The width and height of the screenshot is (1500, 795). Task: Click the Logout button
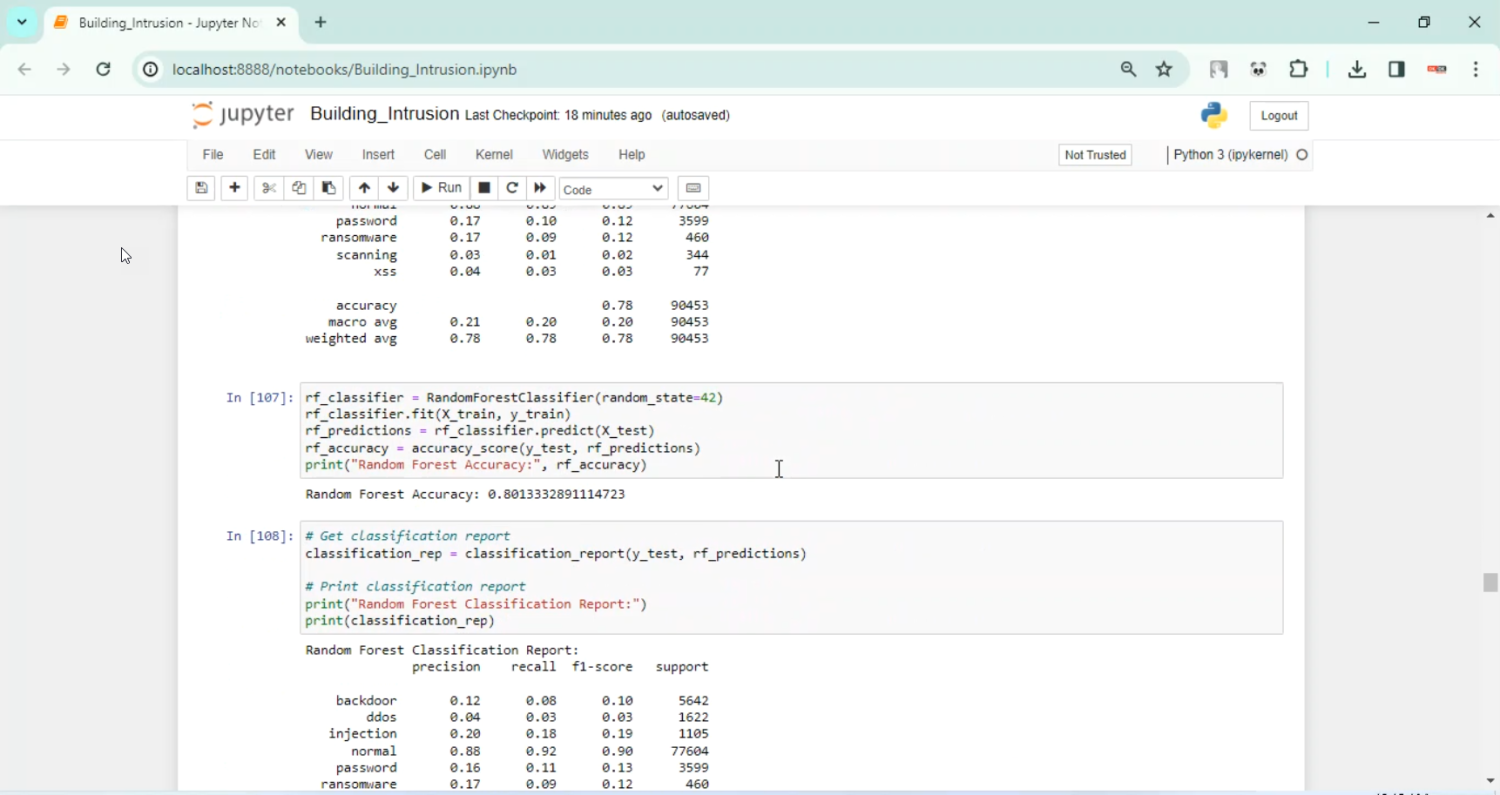[x=1278, y=116]
